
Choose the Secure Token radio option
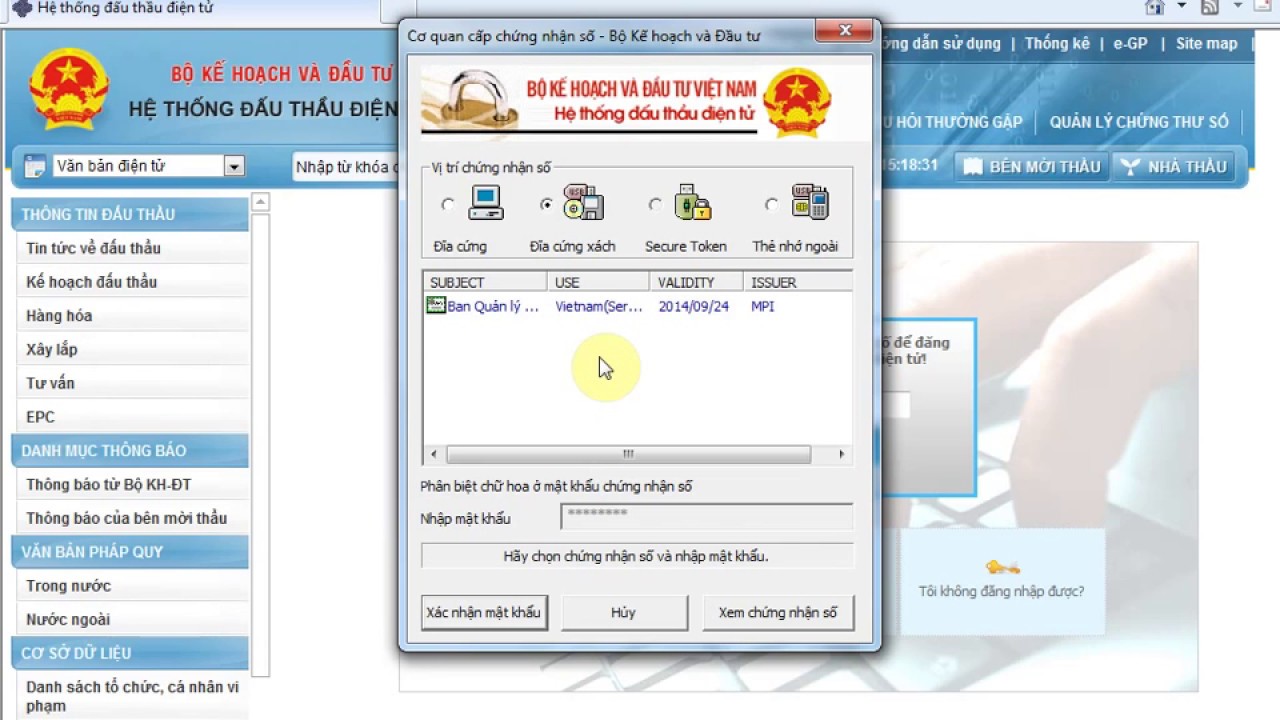[x=655, y=204]
